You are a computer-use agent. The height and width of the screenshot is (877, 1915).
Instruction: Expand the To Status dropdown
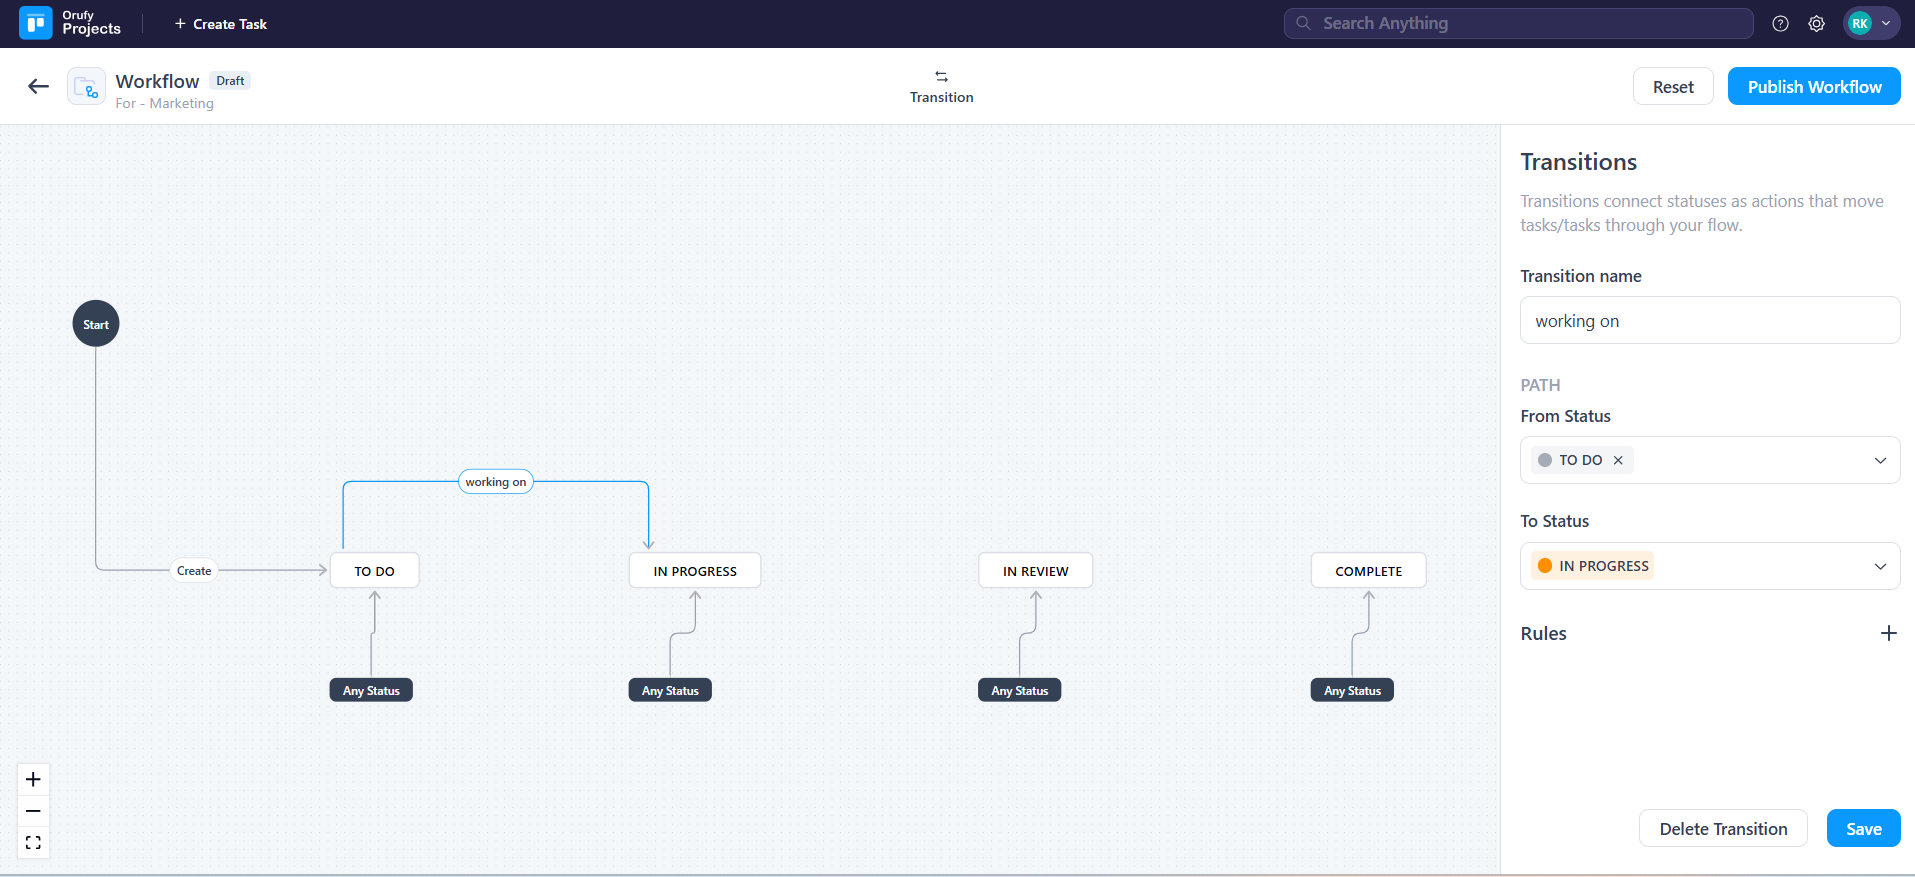(1879, 566)
